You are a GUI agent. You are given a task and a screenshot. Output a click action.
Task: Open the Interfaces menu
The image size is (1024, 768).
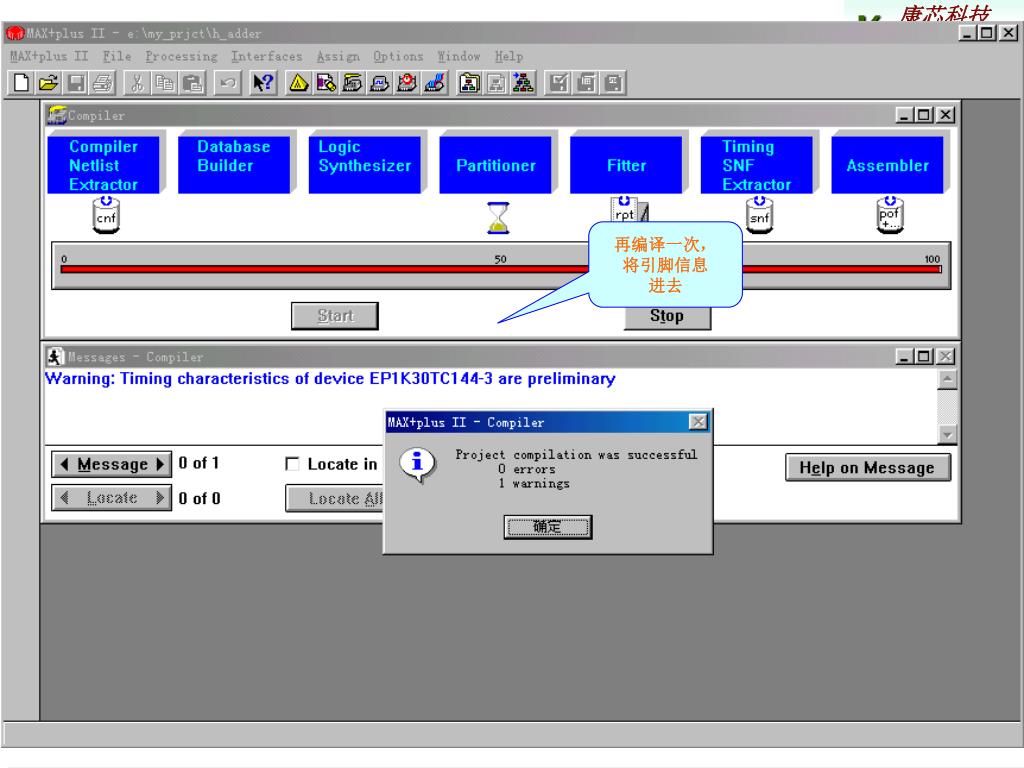[266, 56]
